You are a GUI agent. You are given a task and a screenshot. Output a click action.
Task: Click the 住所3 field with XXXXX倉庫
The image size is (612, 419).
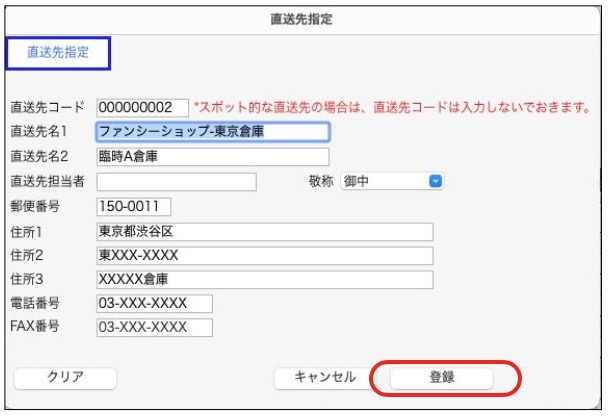point(264,279)
